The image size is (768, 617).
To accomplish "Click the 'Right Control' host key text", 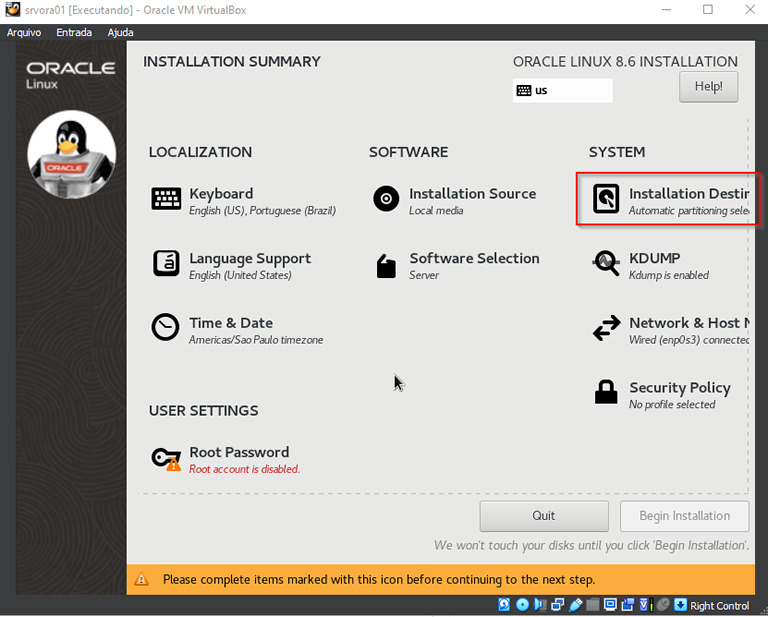I will [x=720, y=606].
